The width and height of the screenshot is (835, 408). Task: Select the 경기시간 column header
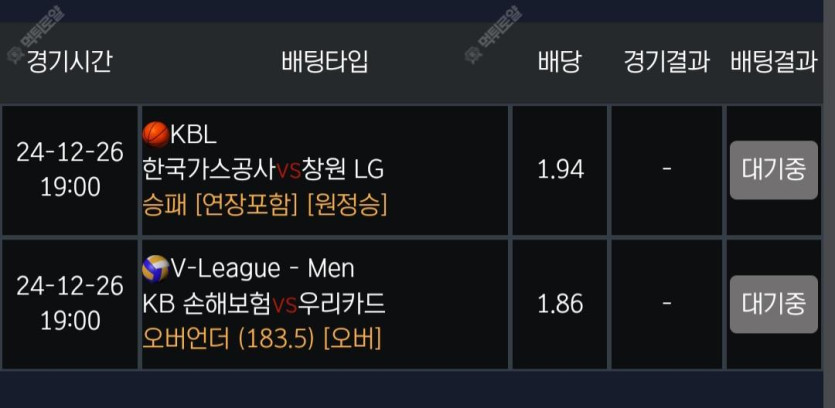pos(70,62)
